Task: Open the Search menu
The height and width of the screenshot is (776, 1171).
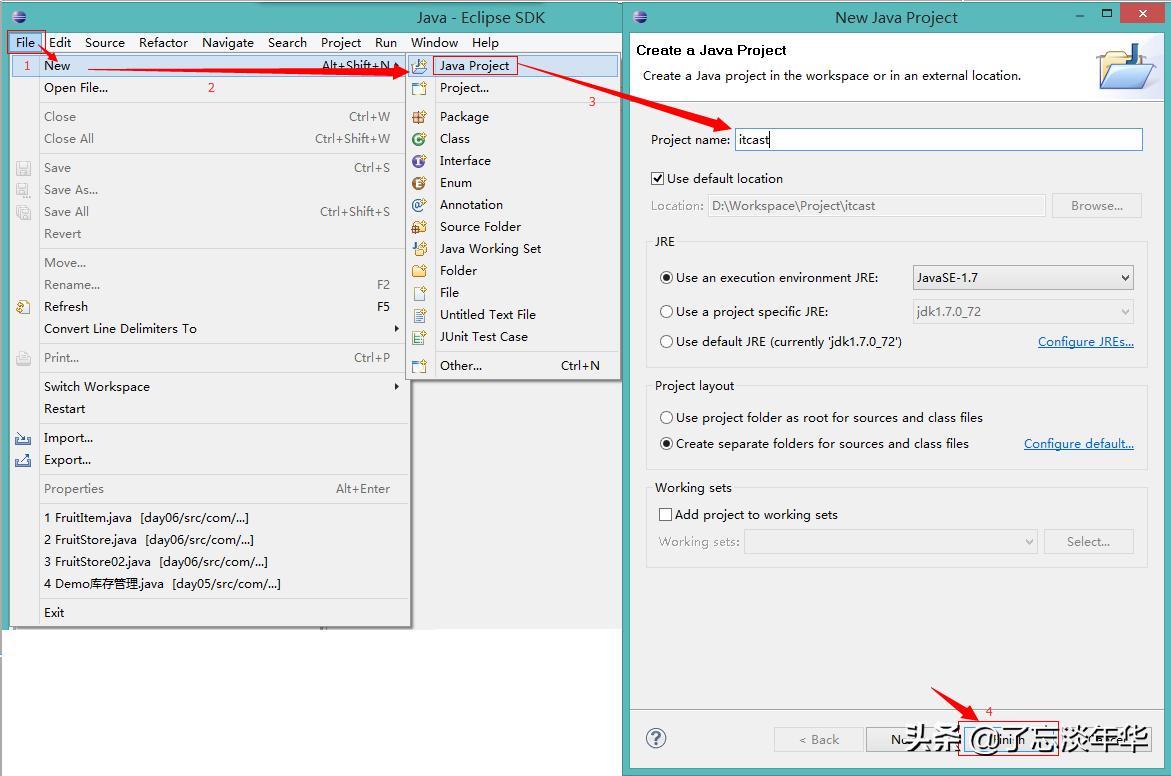Action: point(288,43)
